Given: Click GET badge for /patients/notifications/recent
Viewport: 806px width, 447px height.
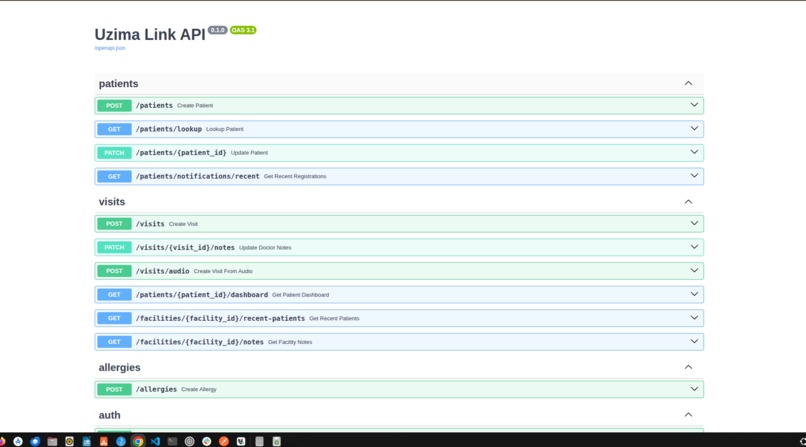Looking at the screenshot, I should [114, 176].
